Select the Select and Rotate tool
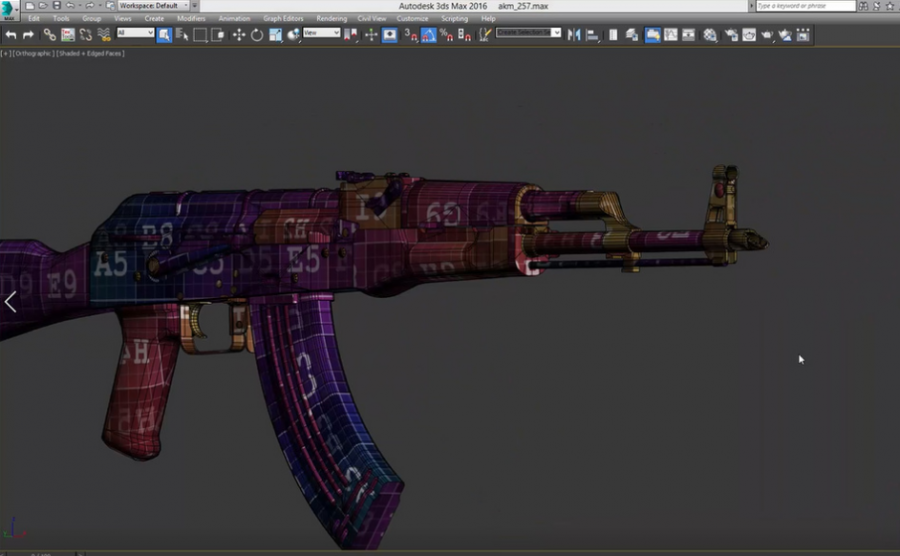900x556 pixels. [x=257, y=35]
